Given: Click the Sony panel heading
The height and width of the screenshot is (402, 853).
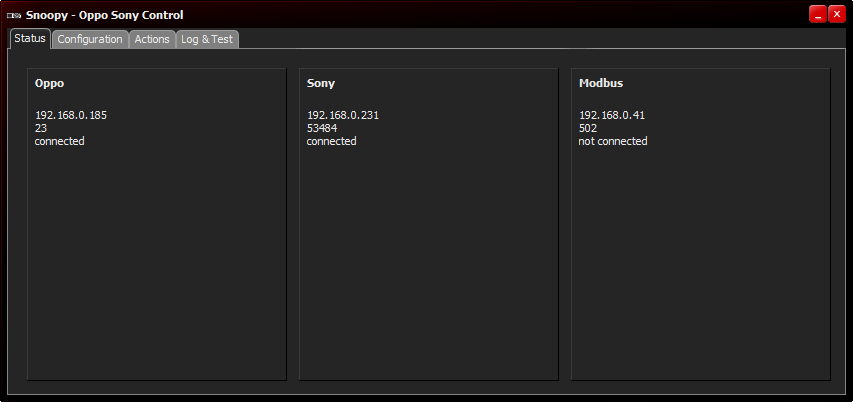Looking at the screenshot, I should click(x=321, y=83).
